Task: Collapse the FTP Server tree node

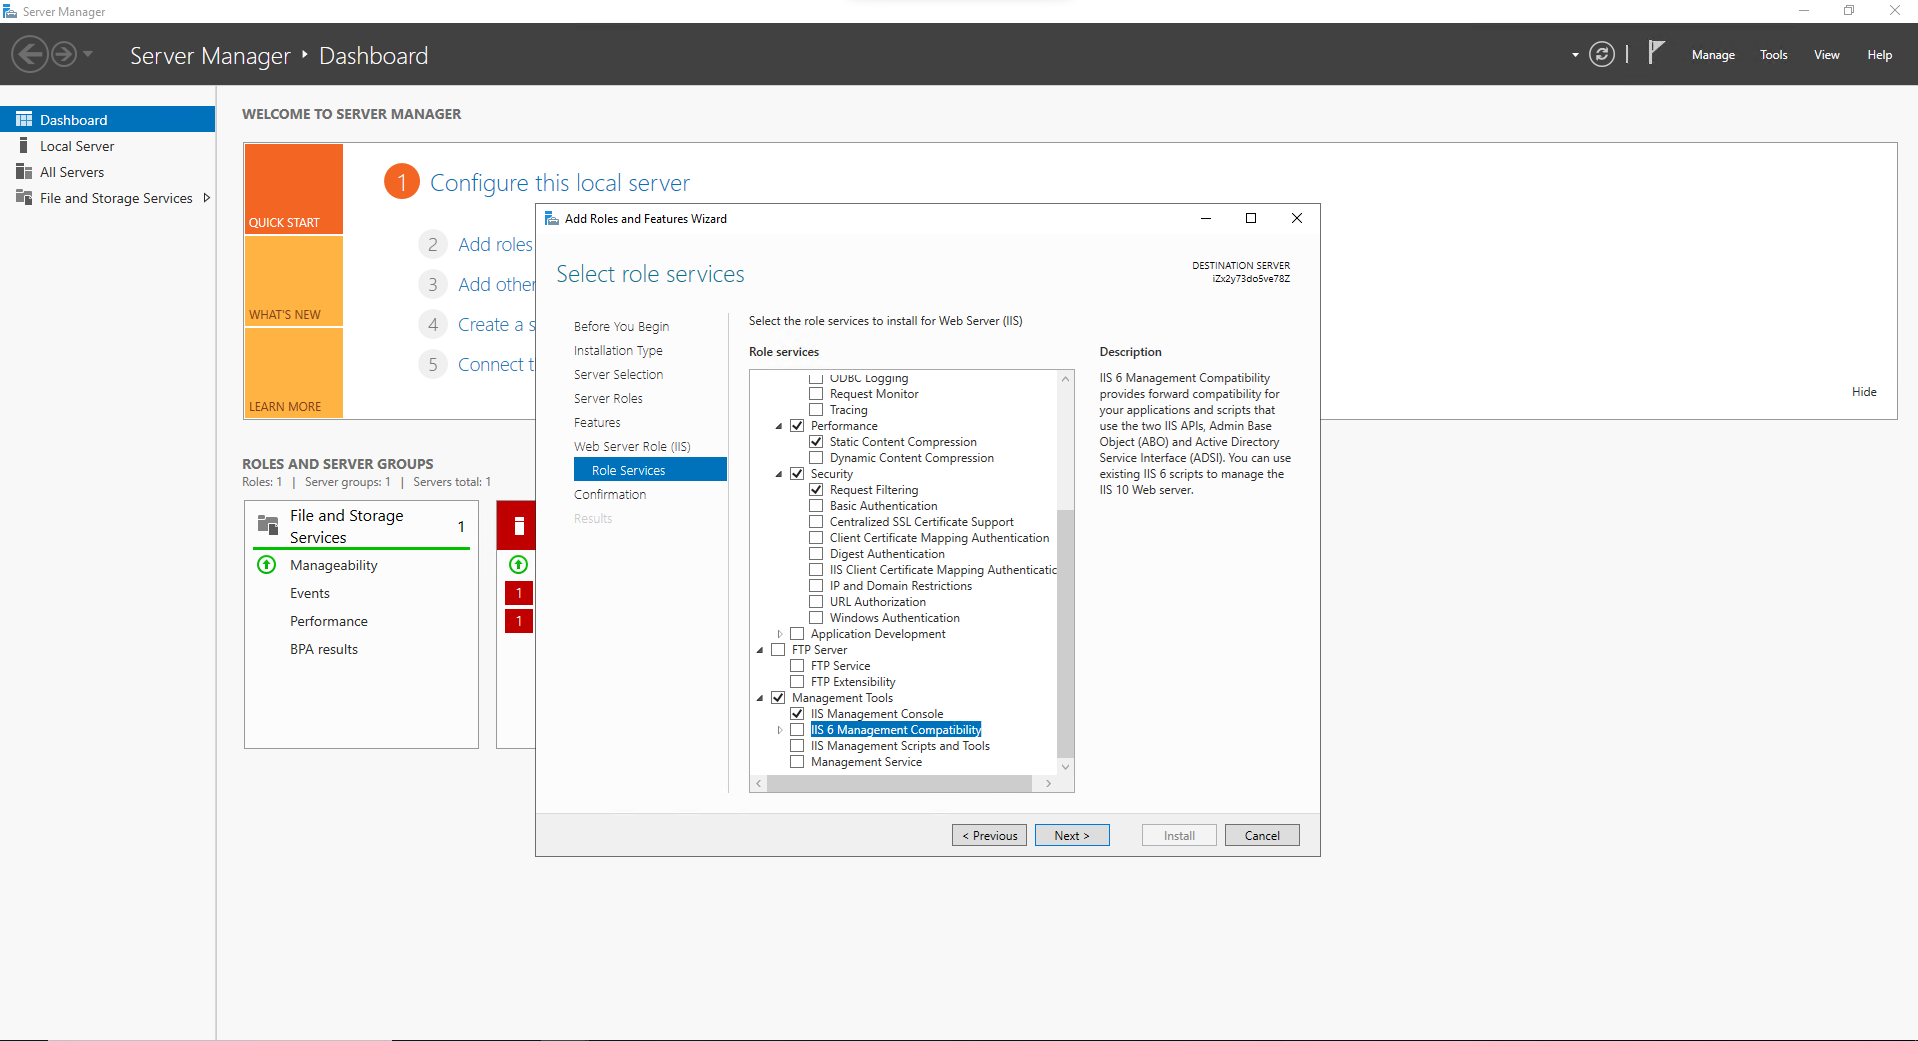Action: click(x=760, y=650)
